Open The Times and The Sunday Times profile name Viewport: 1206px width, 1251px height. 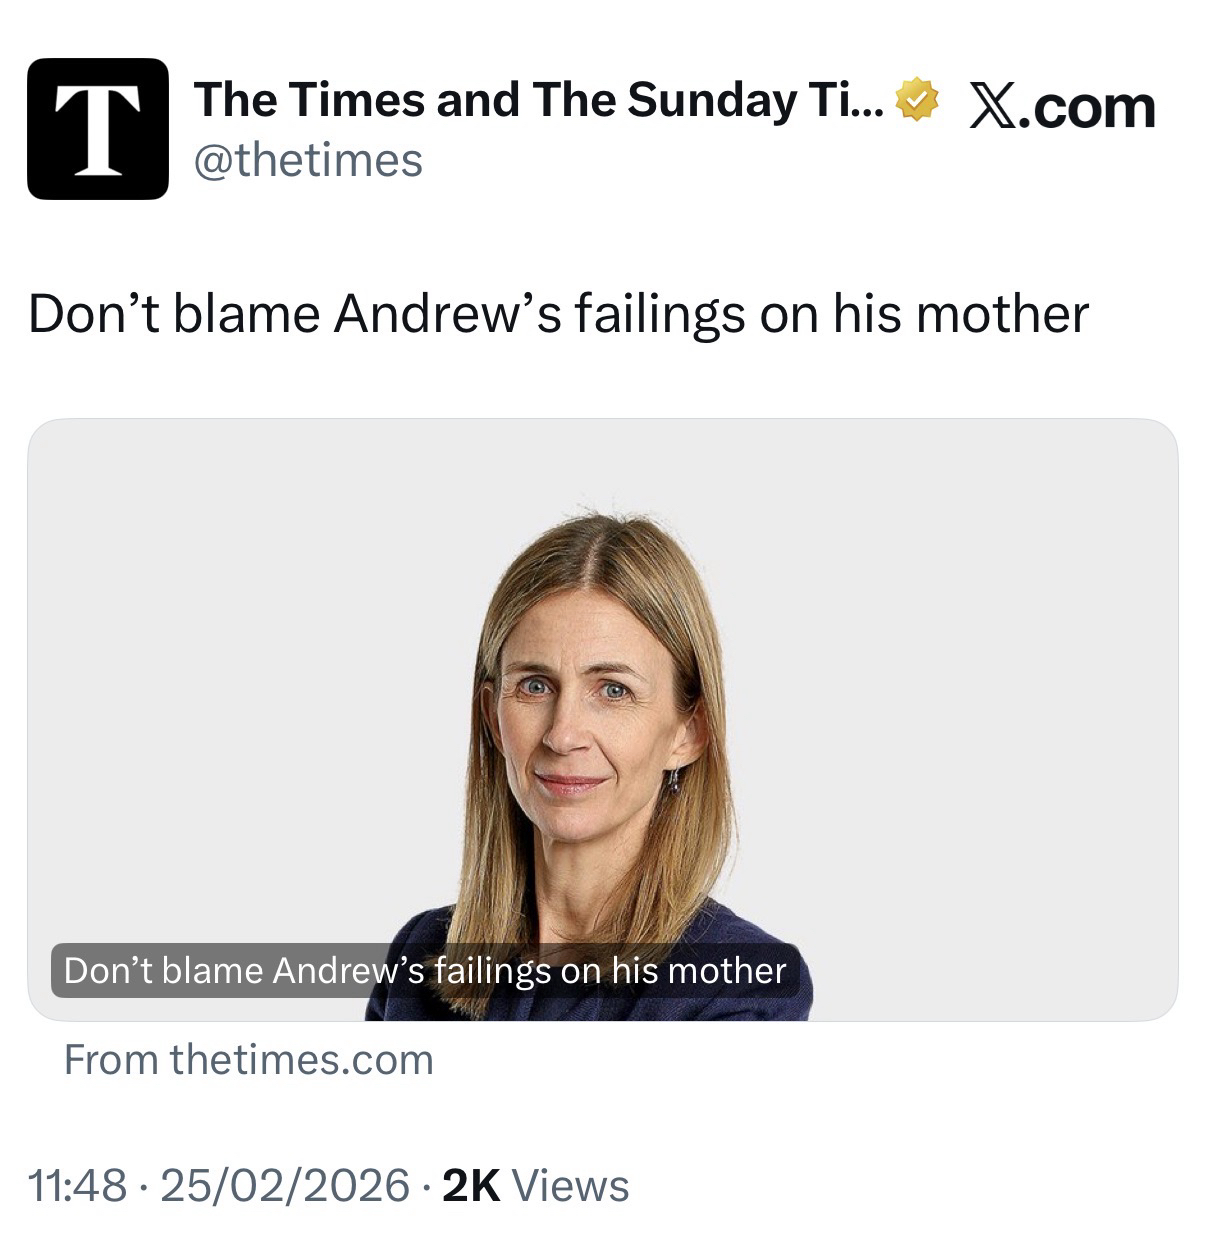click(538, 100)
